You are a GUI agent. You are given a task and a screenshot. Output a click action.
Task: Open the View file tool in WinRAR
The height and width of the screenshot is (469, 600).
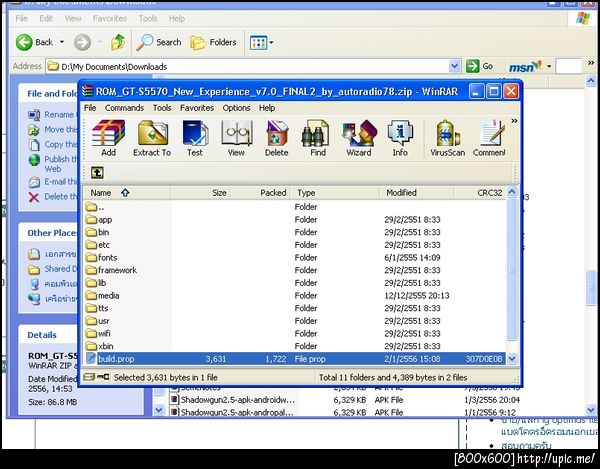(x=236, y=138)
